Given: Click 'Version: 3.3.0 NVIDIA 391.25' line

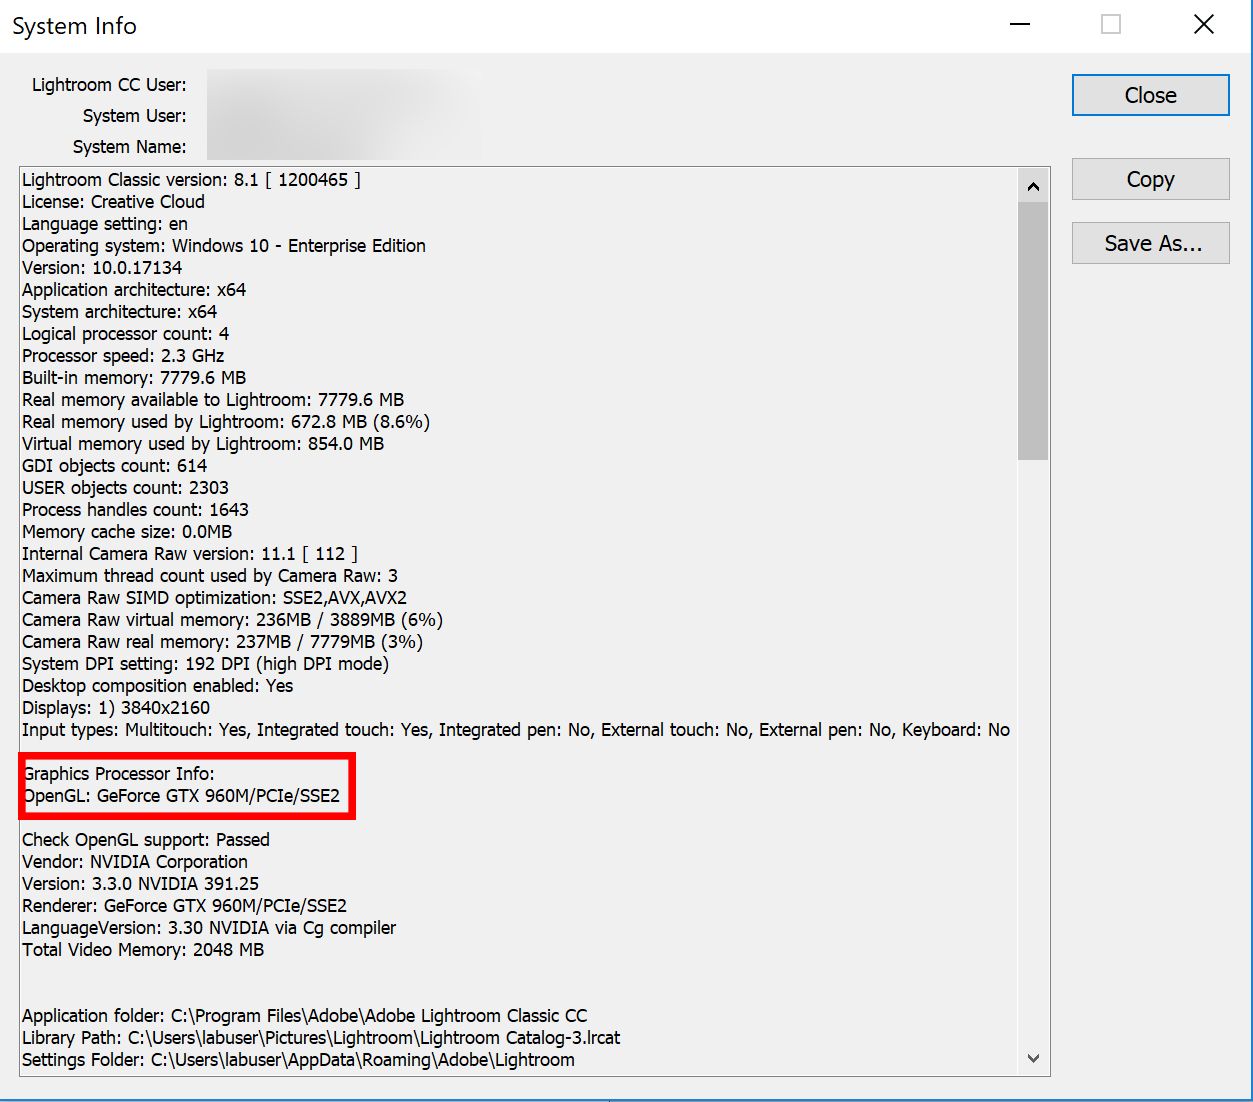Looking at the screenshot, I should [x=140, y=884].
